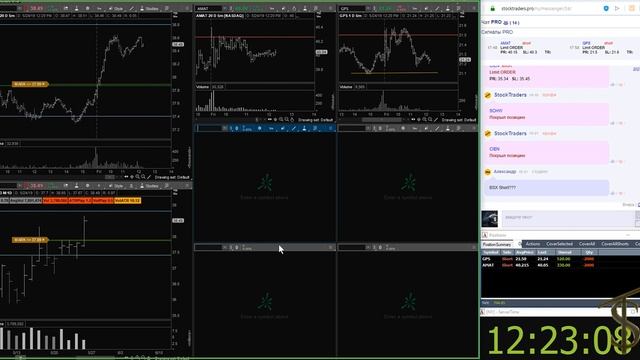
Task: Open Studies on the top-left chart toolbar
Action: (x=149, y=8)
